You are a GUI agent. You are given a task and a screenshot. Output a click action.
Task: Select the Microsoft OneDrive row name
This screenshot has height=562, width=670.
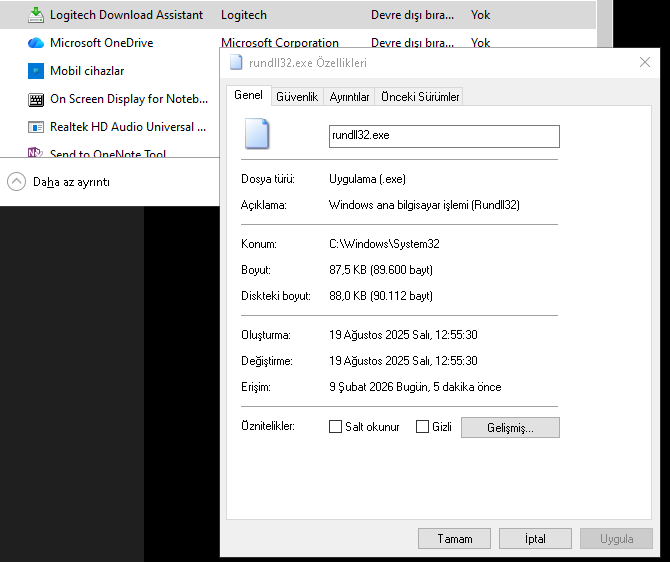pos(101,43)
